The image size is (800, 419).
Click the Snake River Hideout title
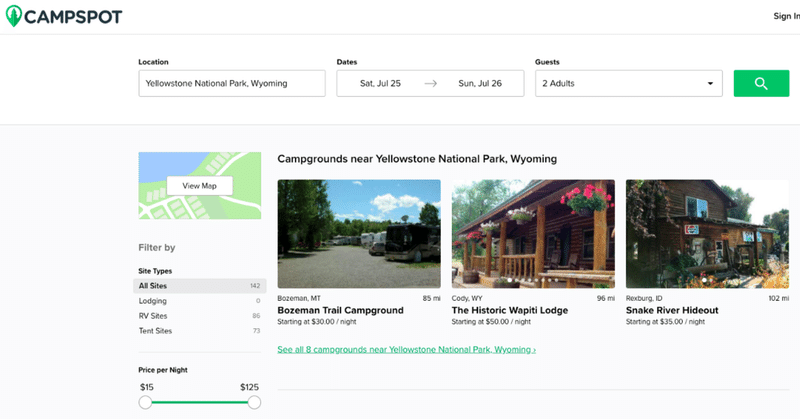tap(672, 310)
